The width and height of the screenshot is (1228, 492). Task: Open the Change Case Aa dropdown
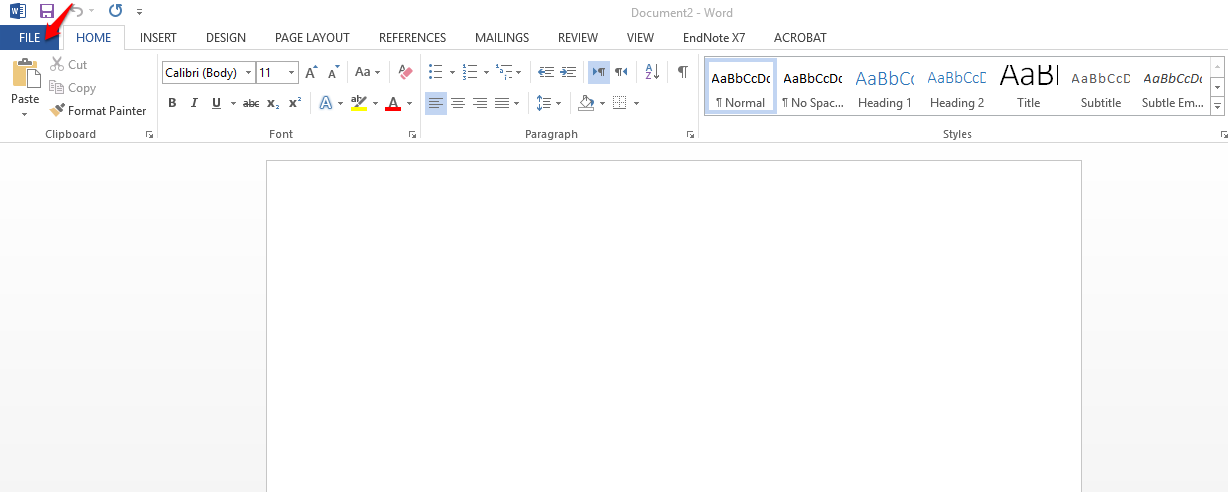[367, 73]
